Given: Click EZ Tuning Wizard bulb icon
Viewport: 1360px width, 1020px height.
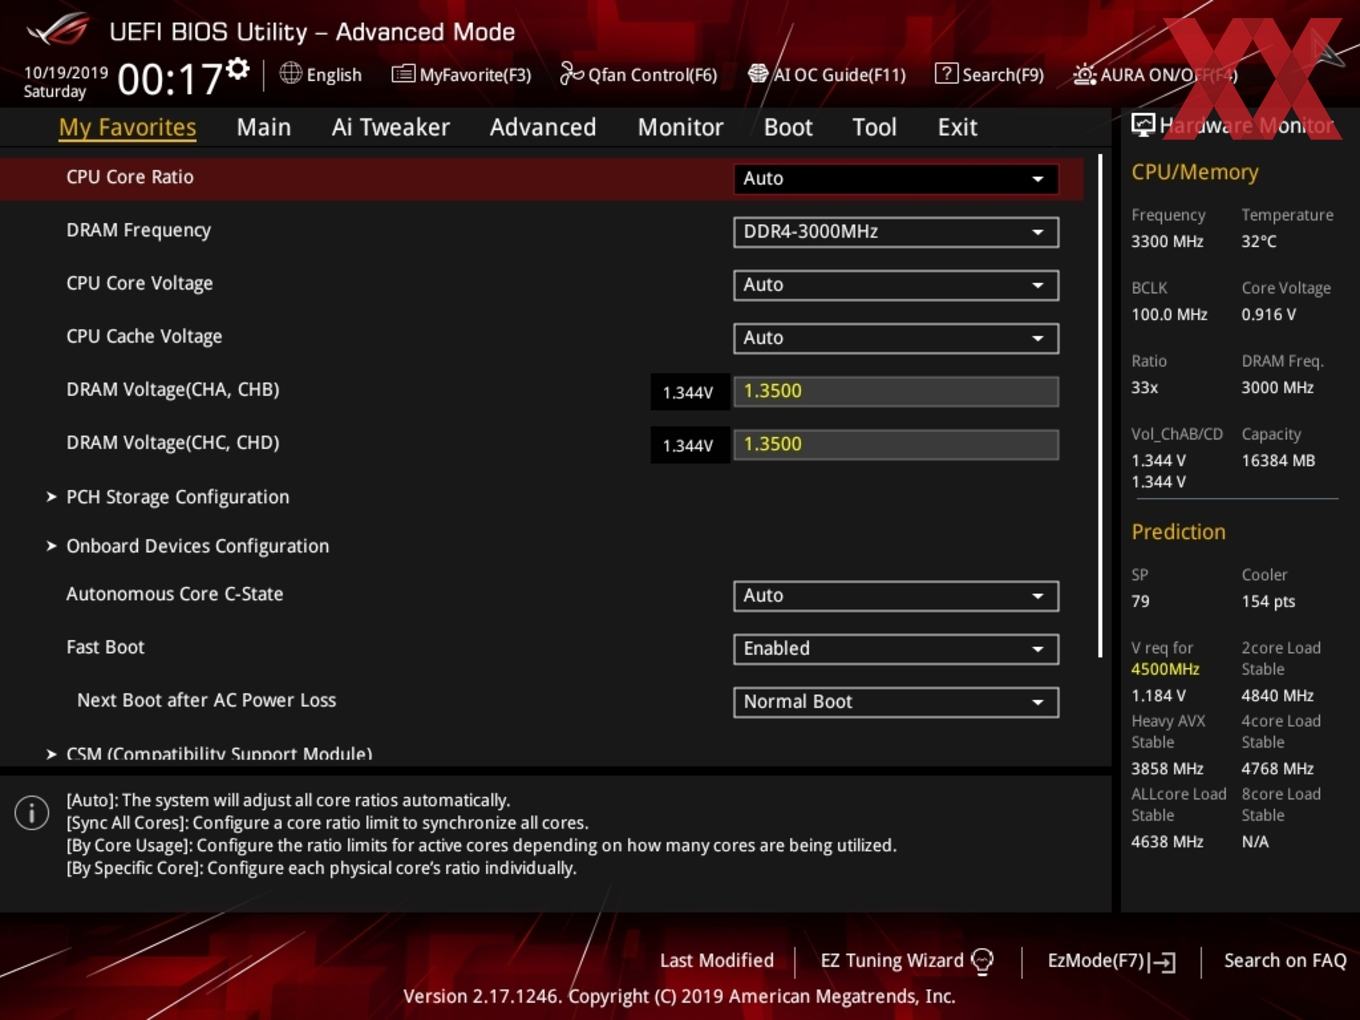Looking at the screenshot, I should point(982,961).
